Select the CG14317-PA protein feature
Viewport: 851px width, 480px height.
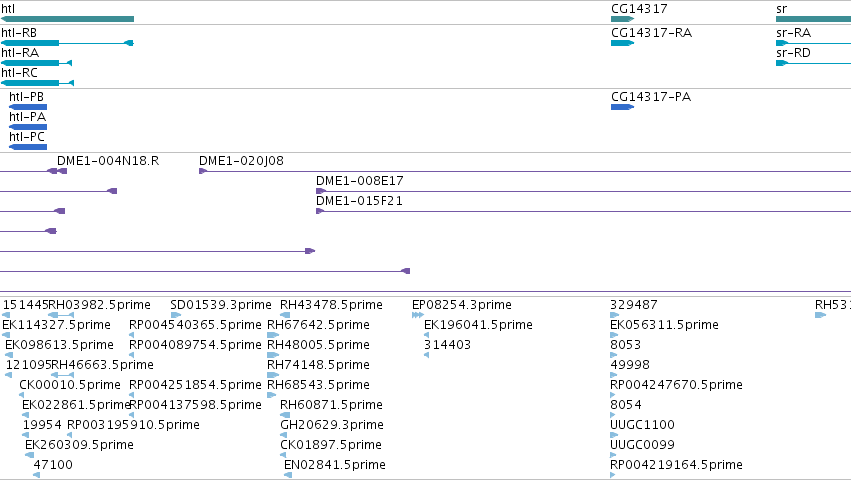[623, 107]
